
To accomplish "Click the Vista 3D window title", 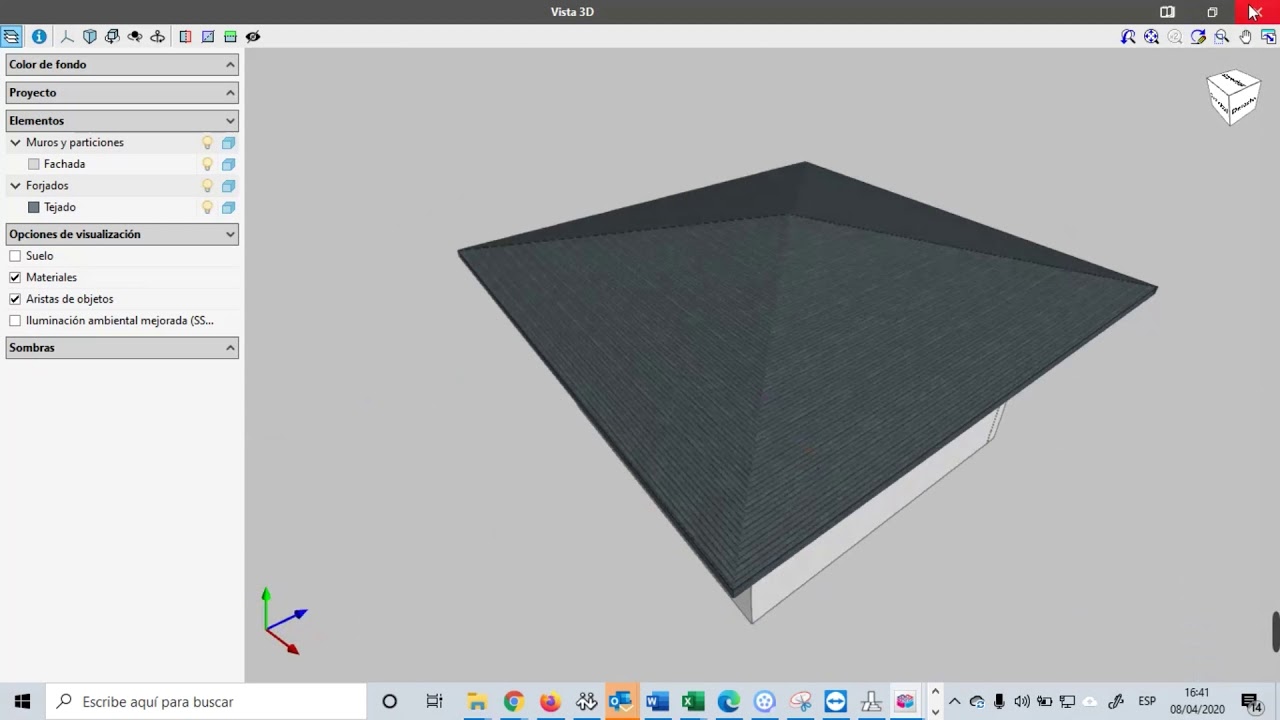I will [x=572, y=12].
